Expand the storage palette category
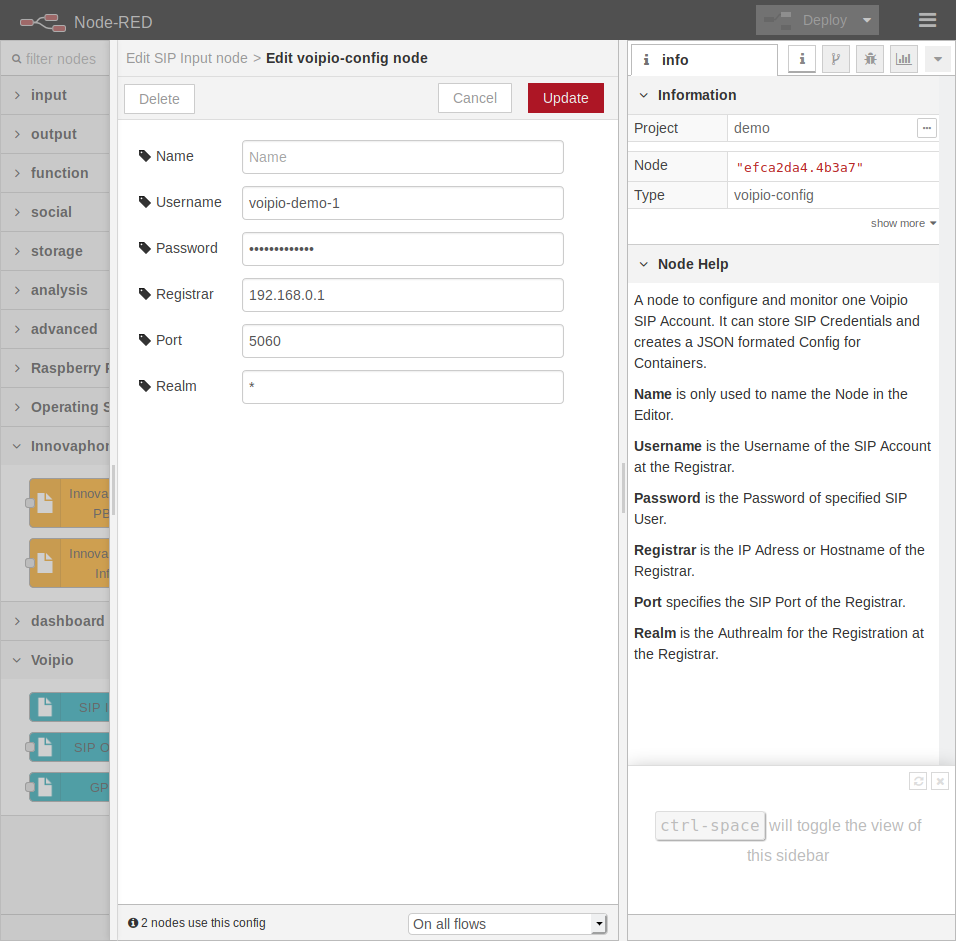 [56, 251]
